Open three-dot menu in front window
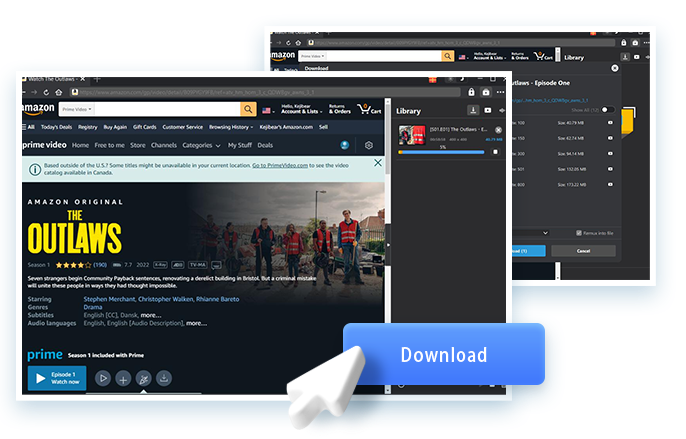This screenshot has height=439, width=686. (500, 92)
